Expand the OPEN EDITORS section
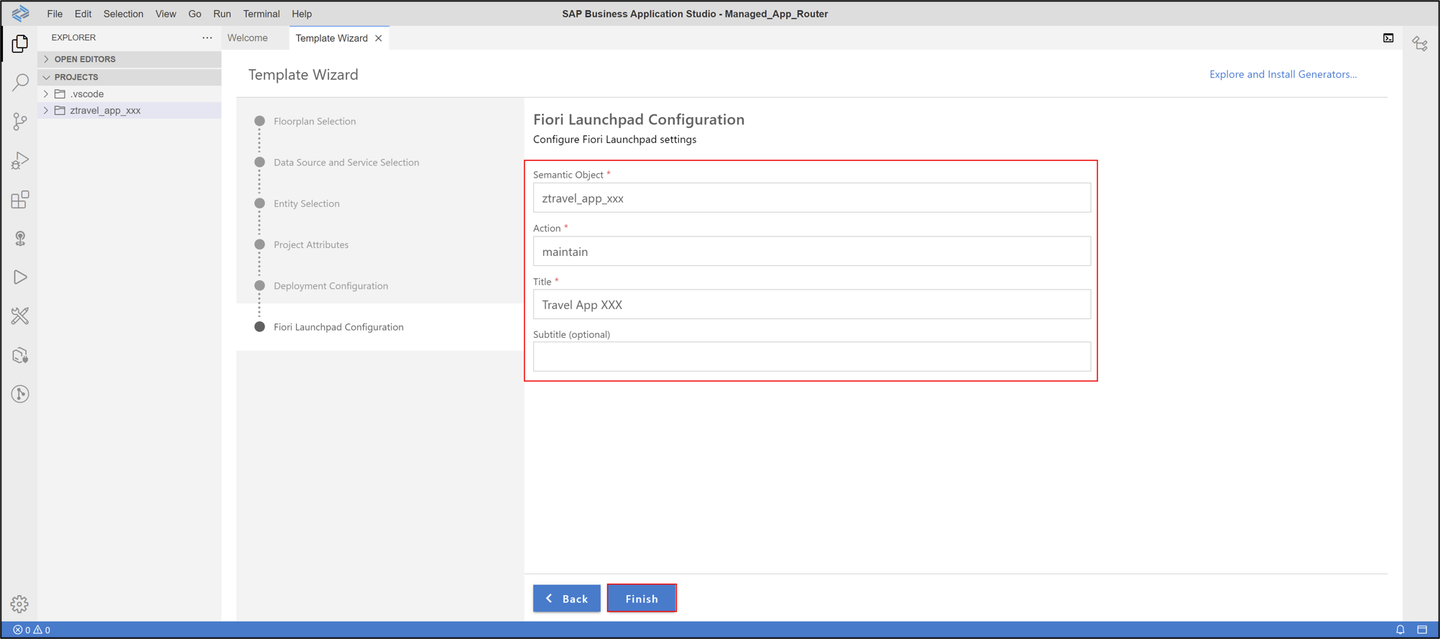Viewport: 1440px width, 639px height. [129, 59]
